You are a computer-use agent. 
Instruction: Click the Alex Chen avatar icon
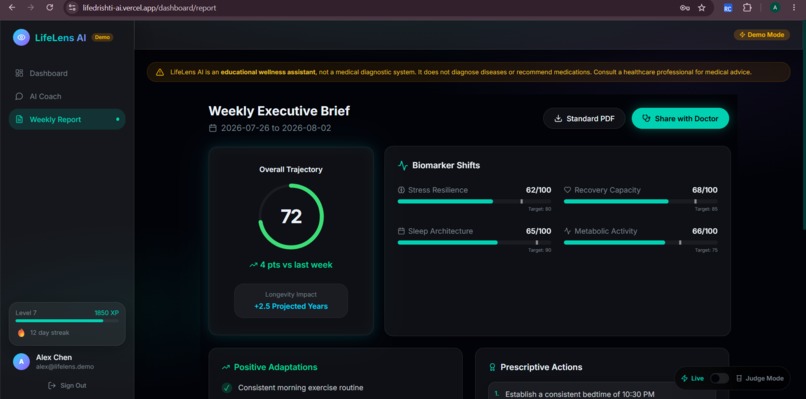tap(21, 361)
